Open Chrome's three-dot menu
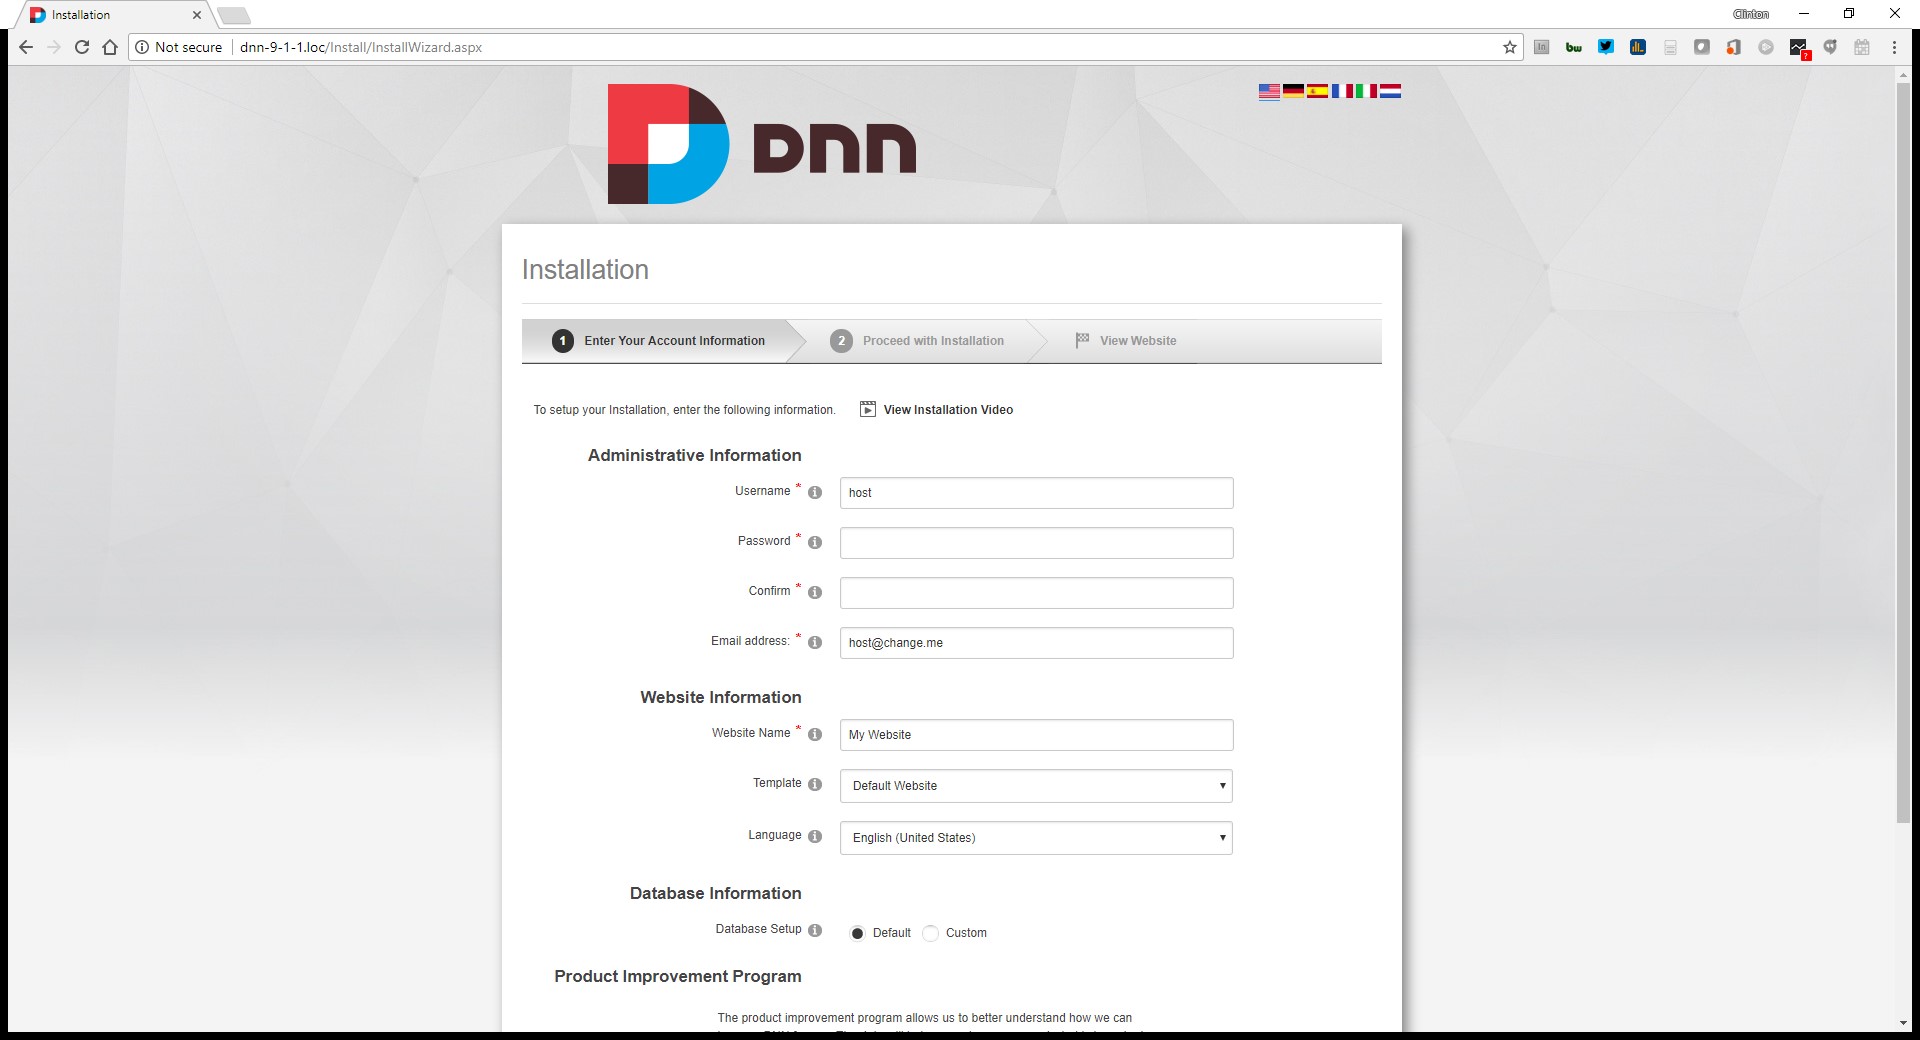The image size is (1920, 1040). click(1894, 47)
